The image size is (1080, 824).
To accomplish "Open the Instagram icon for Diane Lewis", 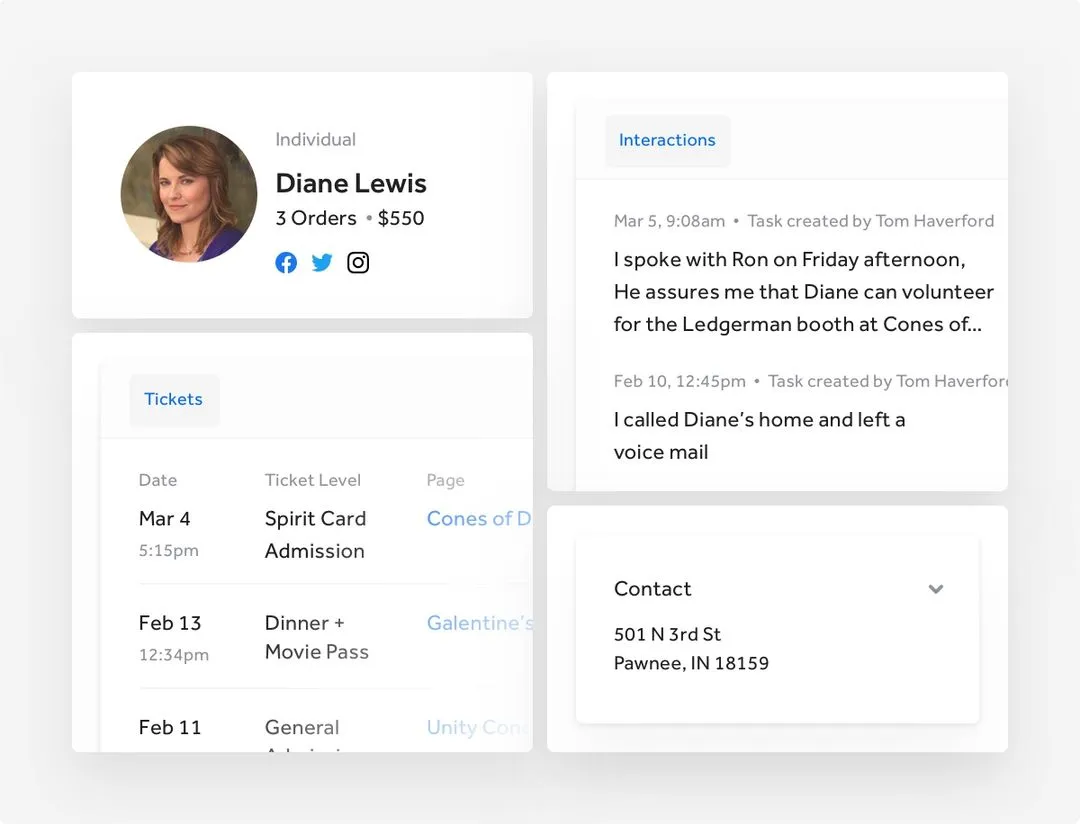I will [x=358, y=262].
